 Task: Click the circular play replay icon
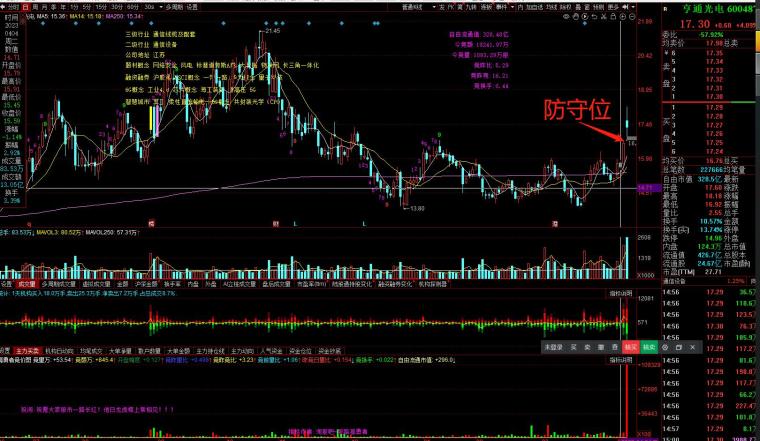[585, 16]
